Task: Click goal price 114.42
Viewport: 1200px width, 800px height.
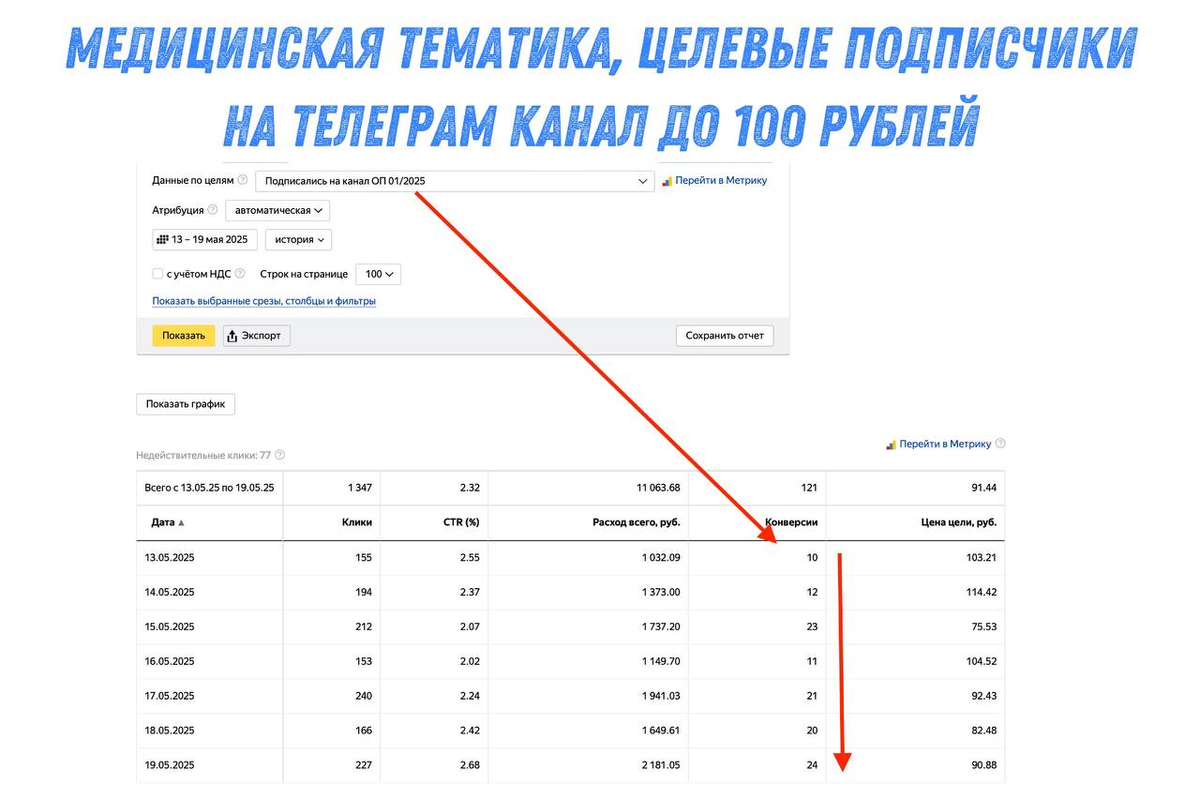Action: [980, 592]
